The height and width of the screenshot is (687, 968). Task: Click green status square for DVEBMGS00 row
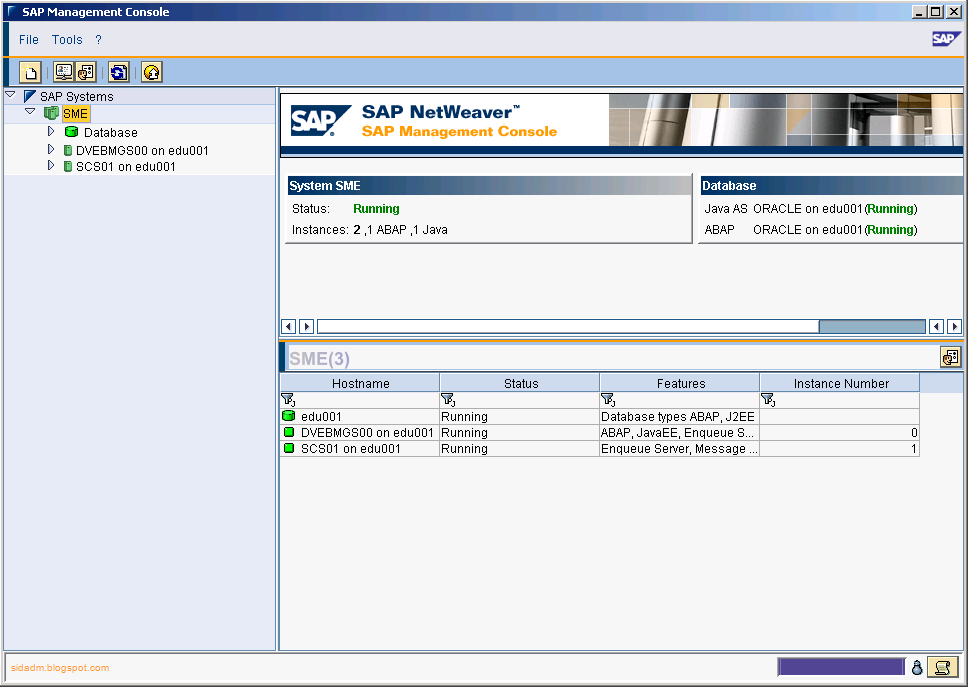289,432
